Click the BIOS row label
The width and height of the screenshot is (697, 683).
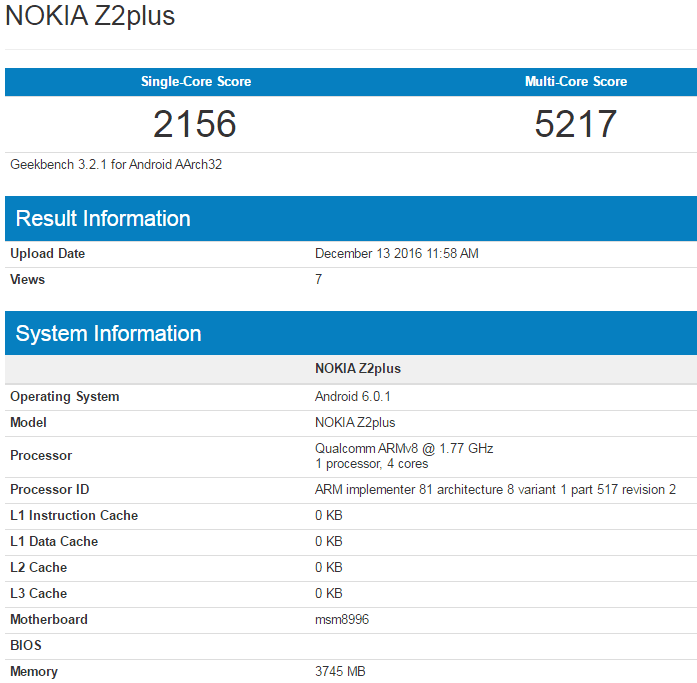[x=26, y=646]
